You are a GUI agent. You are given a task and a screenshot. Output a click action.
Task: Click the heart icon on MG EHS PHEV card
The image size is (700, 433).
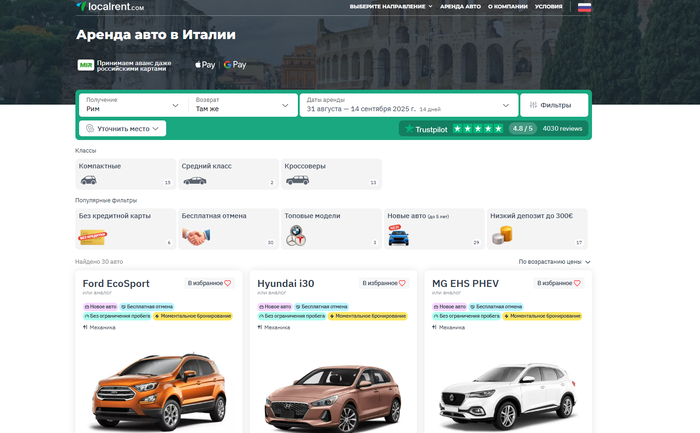pos(577,283)
